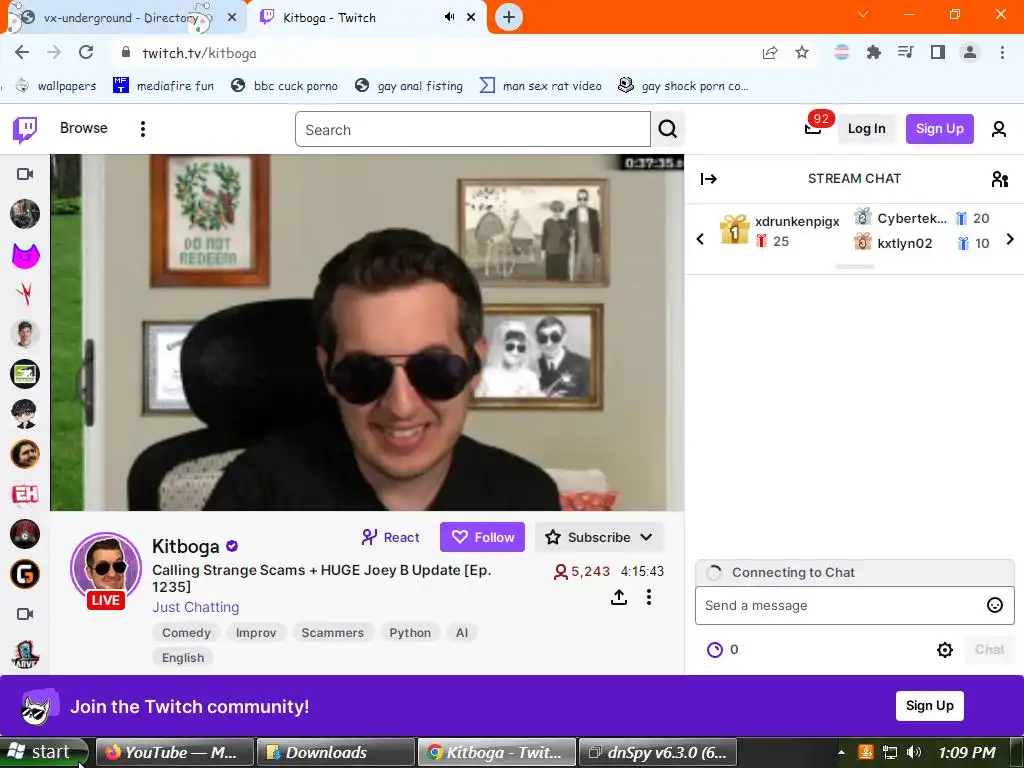The height and width of the screenshot is (768, 1024).
Task: Open the Browse page
Action: click(x=84, y=128)
